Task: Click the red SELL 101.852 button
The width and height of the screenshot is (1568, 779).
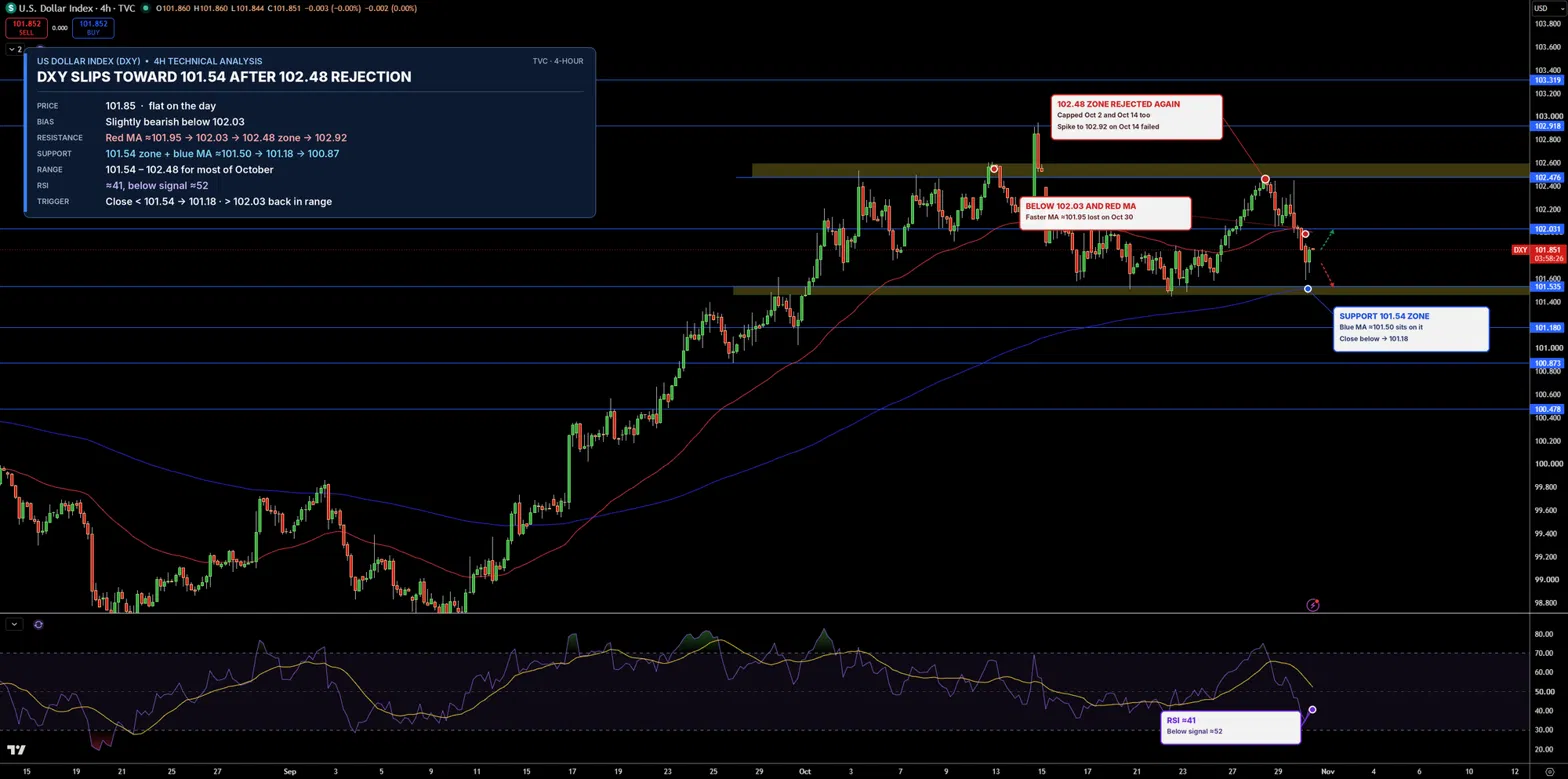Action: point(26,28)
